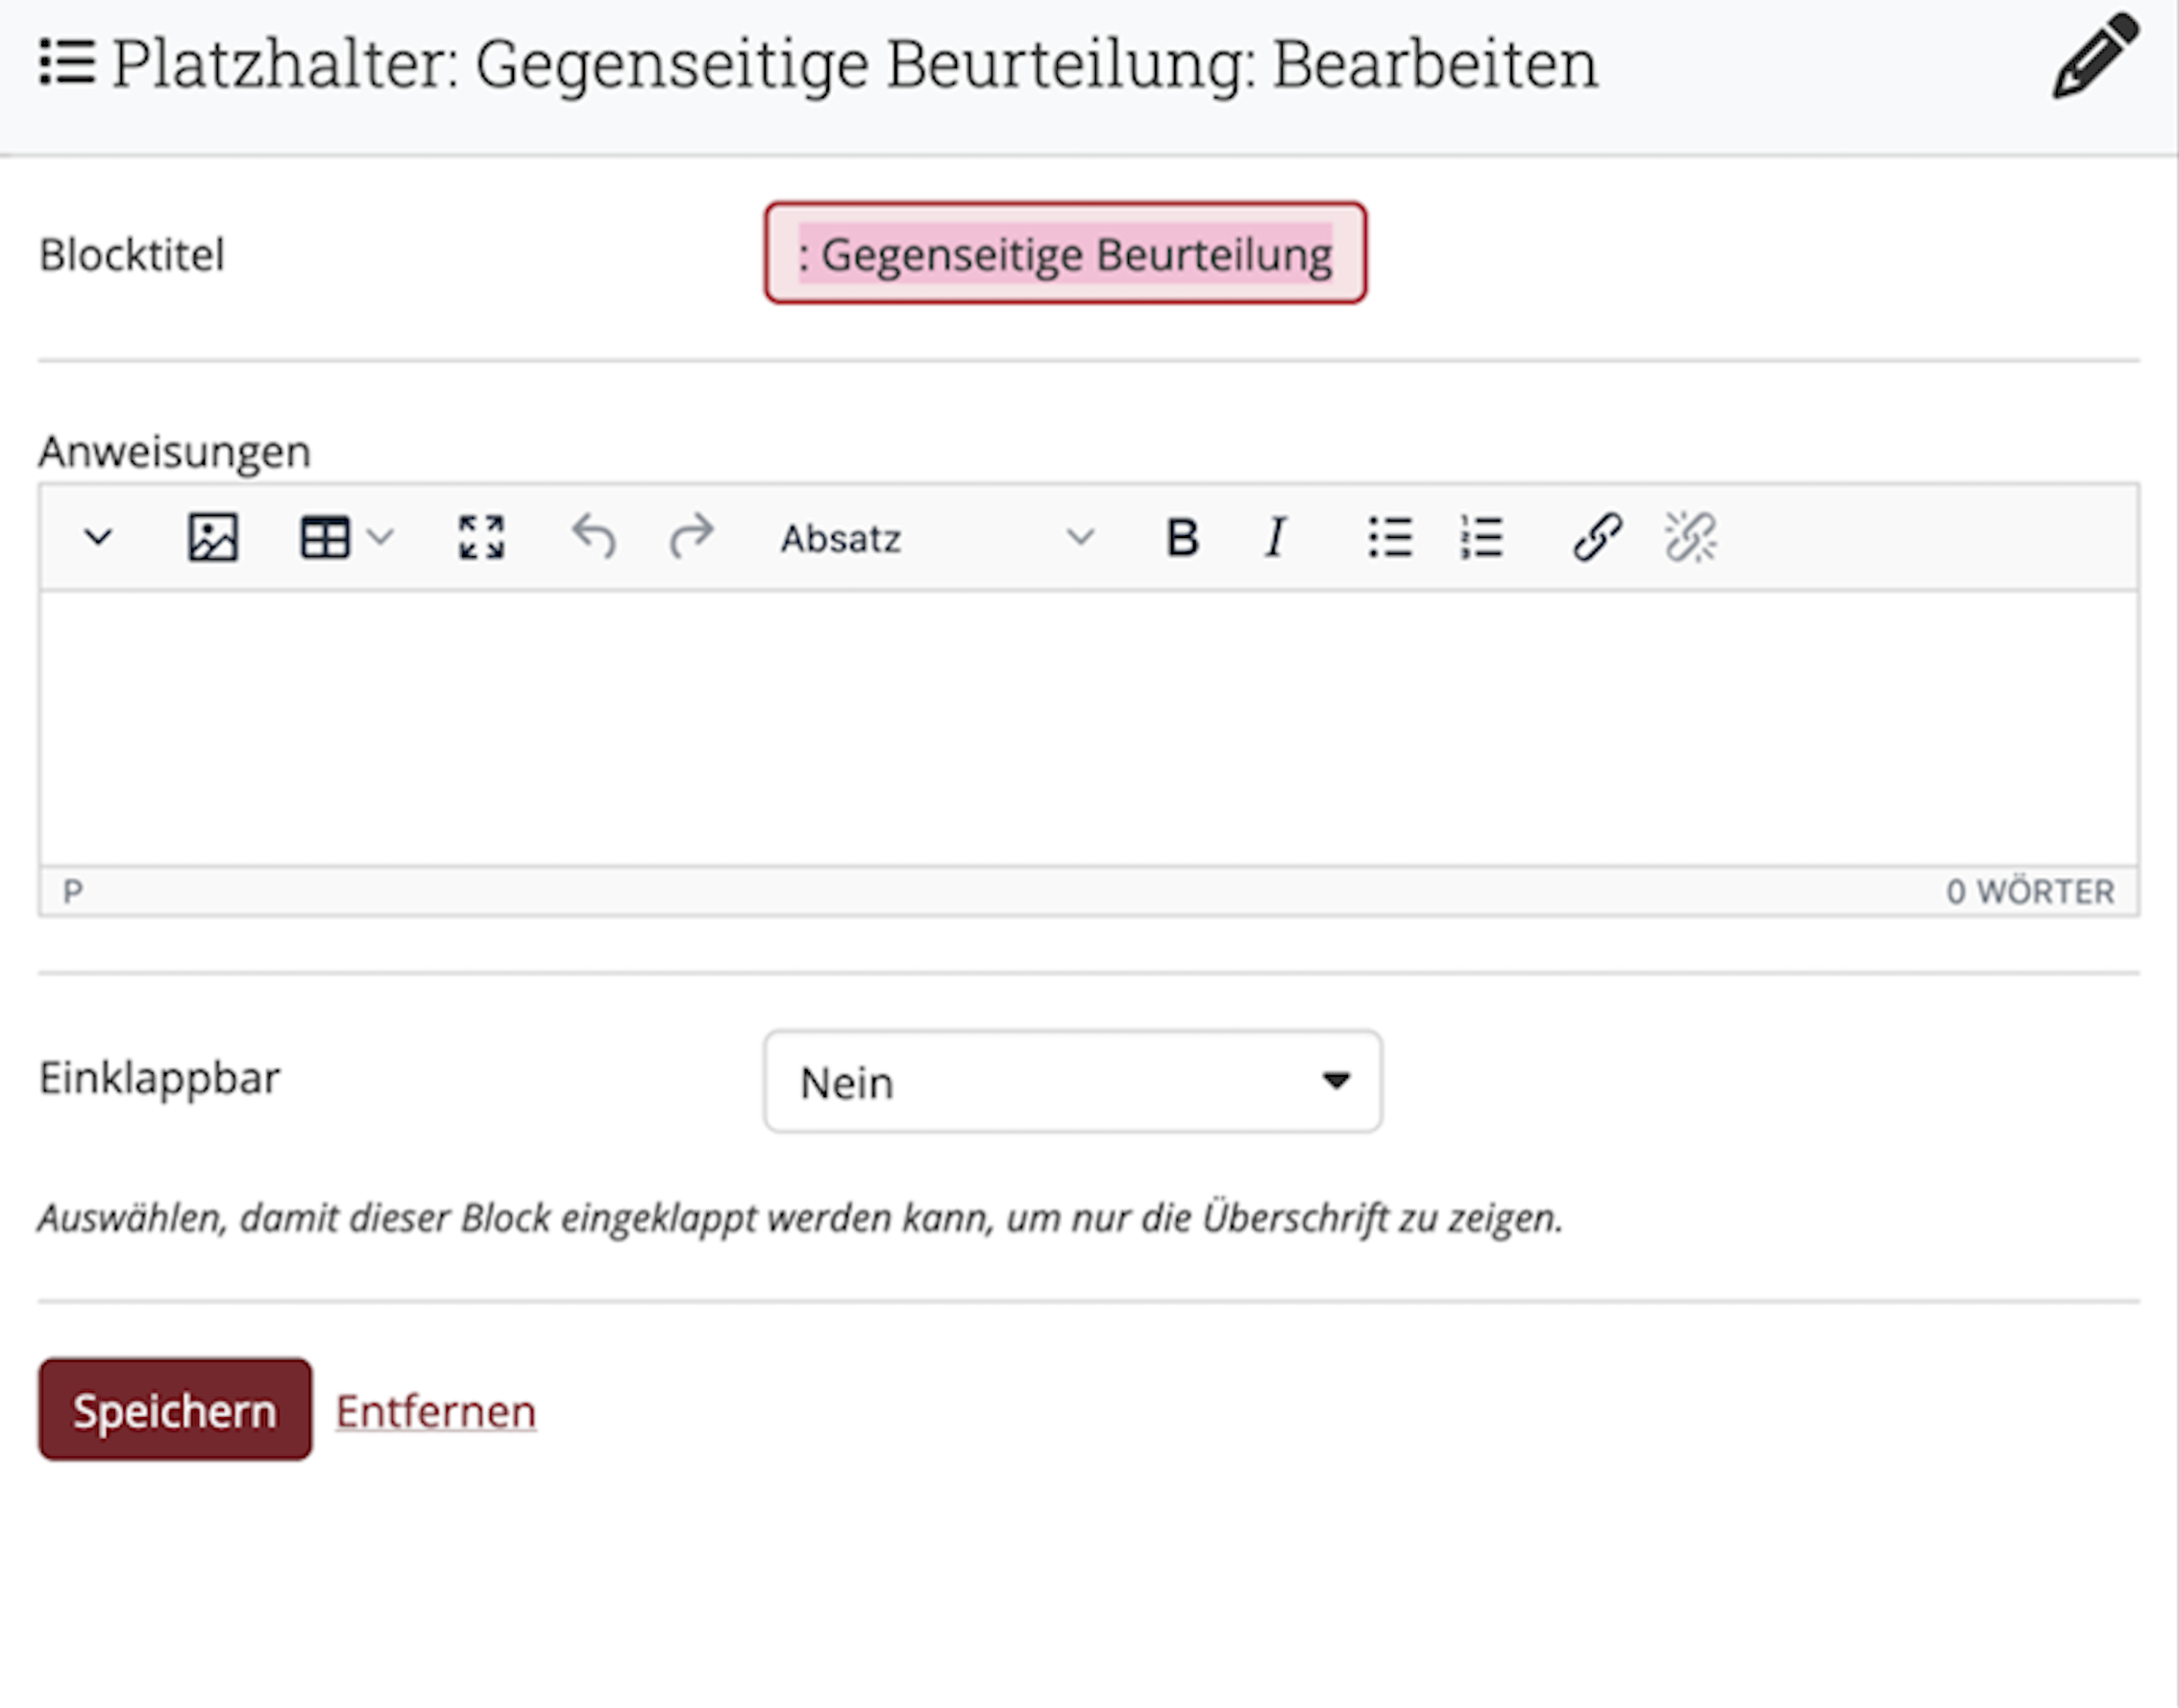This screenshot has height=1708, width=2179.
Task: Click the insert link icon
Action: pos(1597,538)
